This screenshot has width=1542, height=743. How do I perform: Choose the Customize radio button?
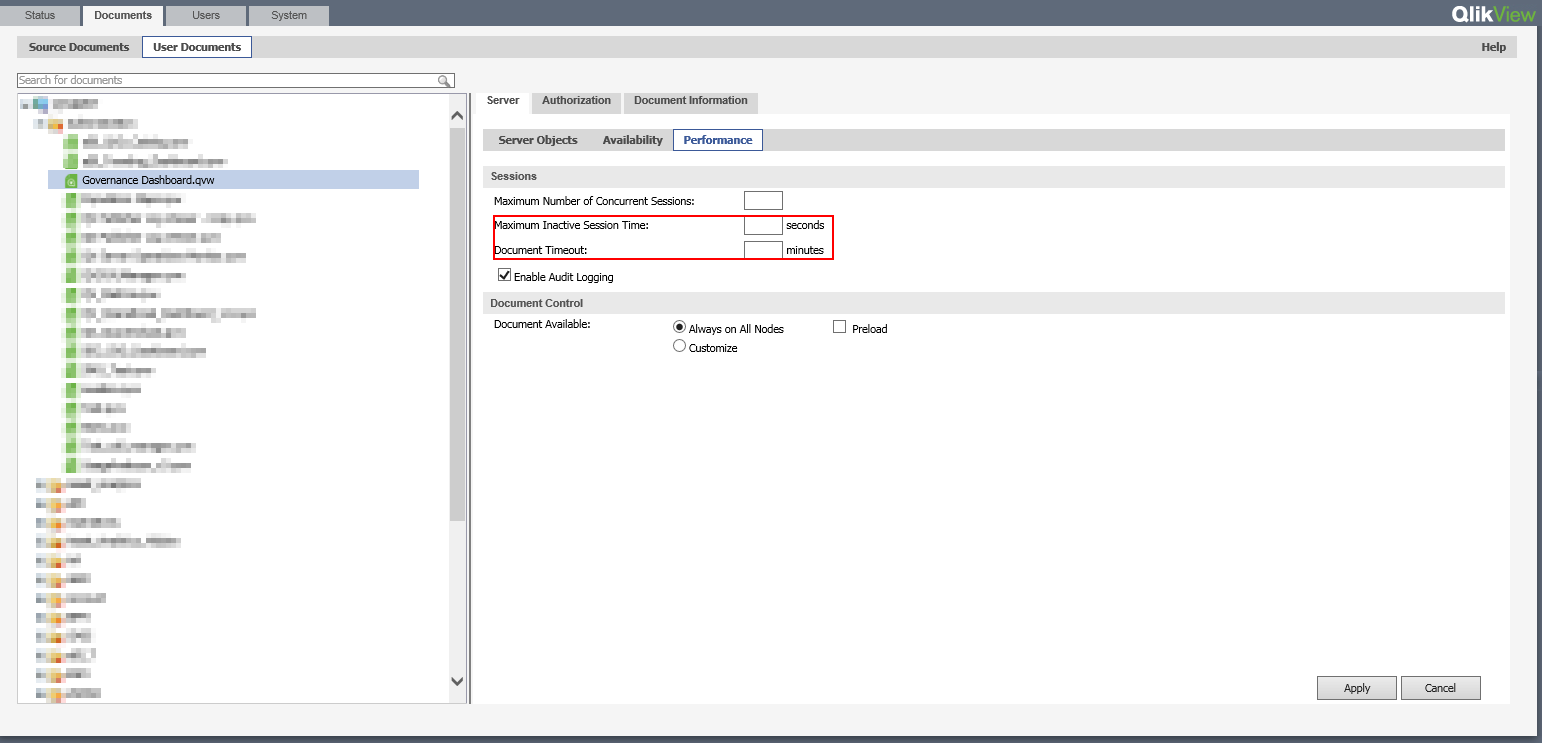pyautogui.click(x=680, y=347)
